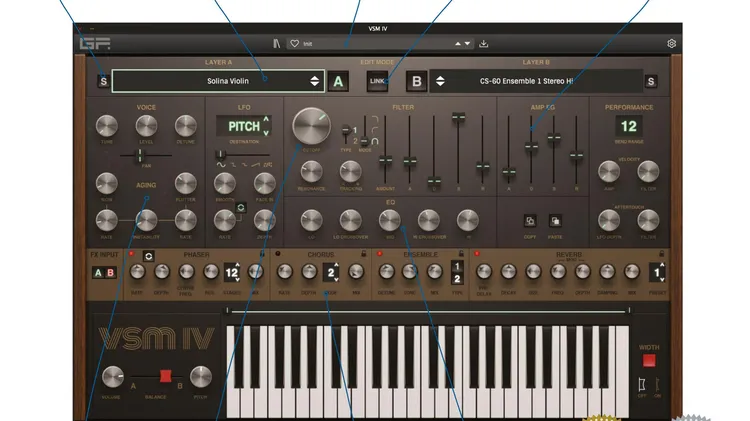Select Layer B edit button
This screenshot has height=421, width=750.
click(x=417, y=81)
